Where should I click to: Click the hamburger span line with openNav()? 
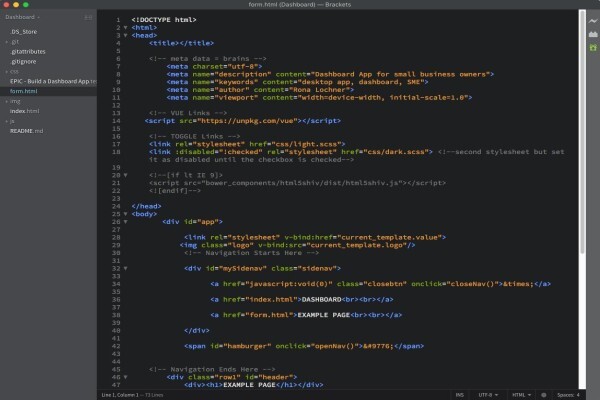(x=304, y=346)
